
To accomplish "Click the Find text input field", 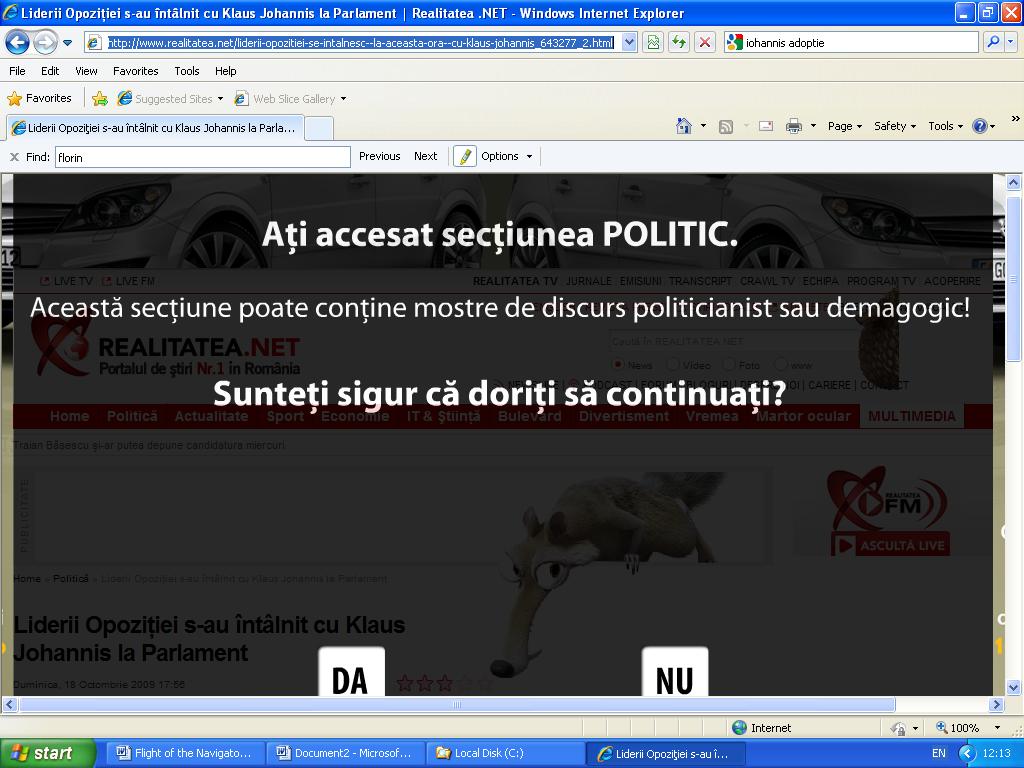I will (202, 157).
